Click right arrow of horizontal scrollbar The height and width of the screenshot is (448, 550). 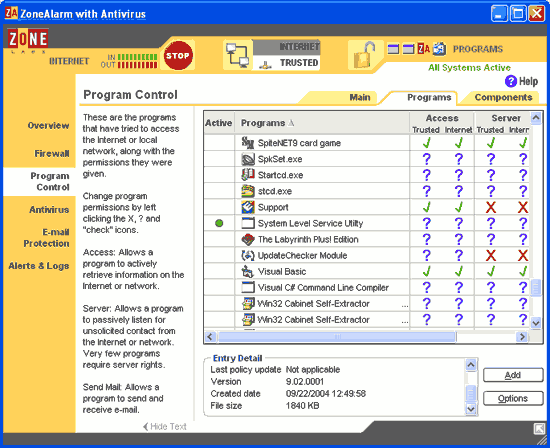[x=522, y=337]
